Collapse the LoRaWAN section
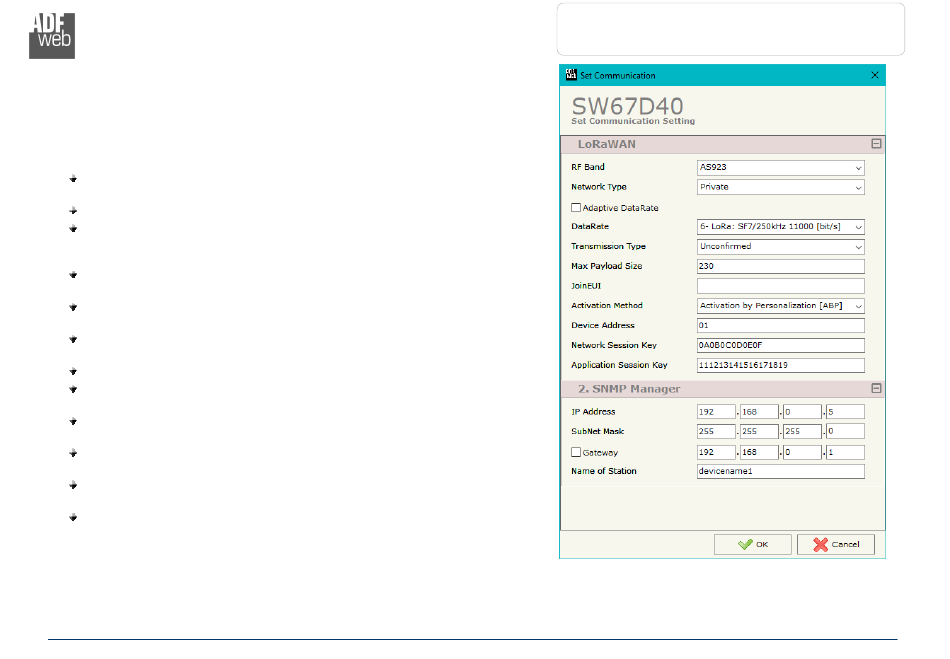Screen dimensions: 950x659 pos(876,144)
